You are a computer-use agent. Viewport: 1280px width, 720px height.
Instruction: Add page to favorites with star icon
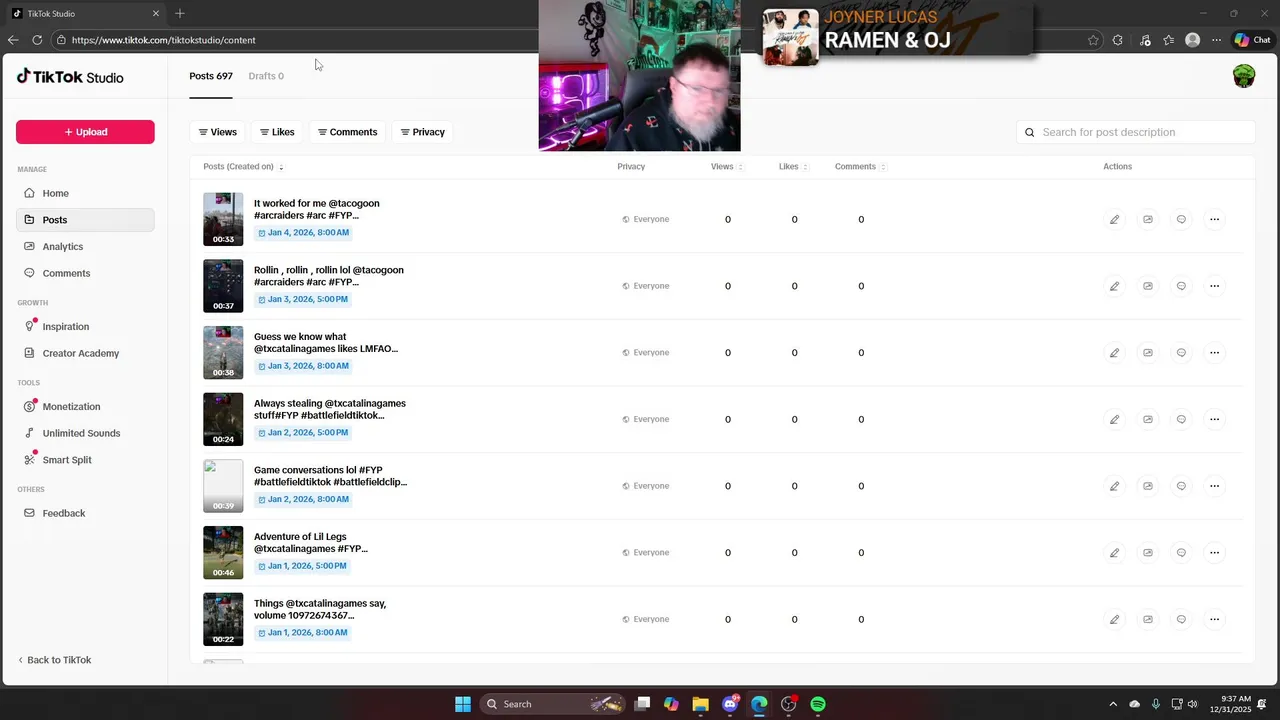point(1093,40)
